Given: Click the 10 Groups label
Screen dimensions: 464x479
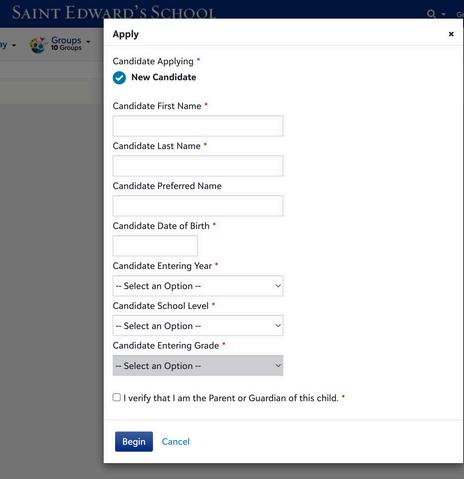Looking at the screenshot, I should (x=66, y=48).
